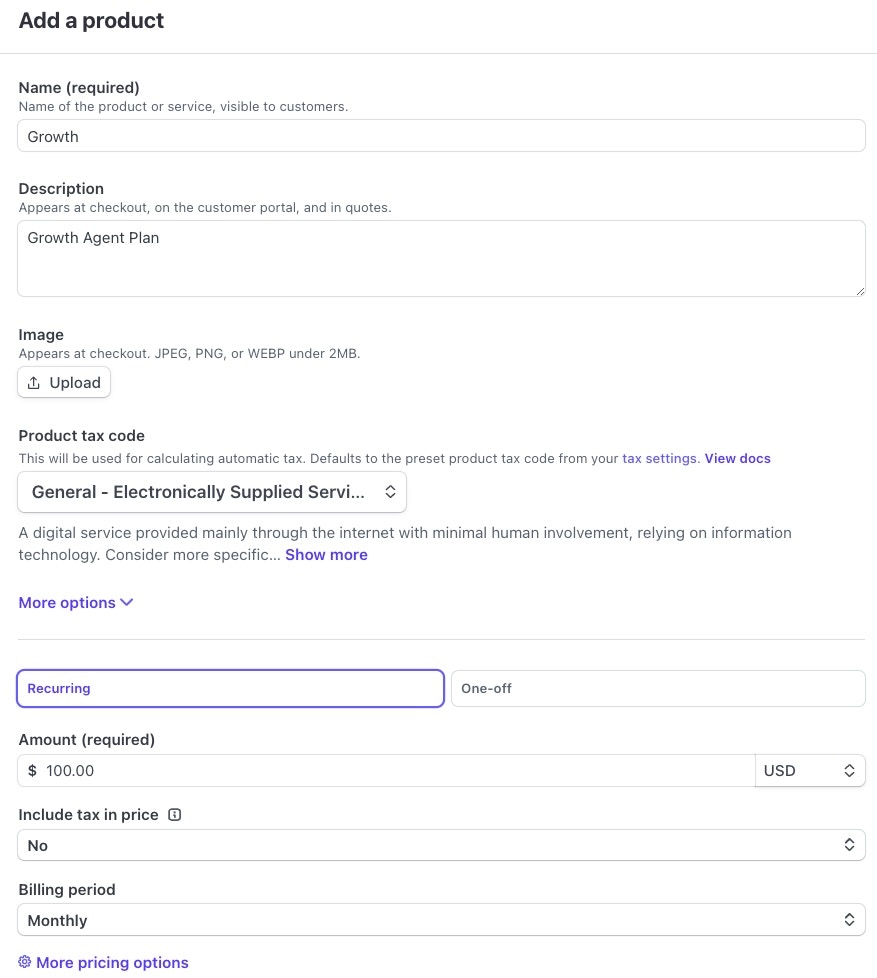Click the chevron beside More options

(126, 602)
